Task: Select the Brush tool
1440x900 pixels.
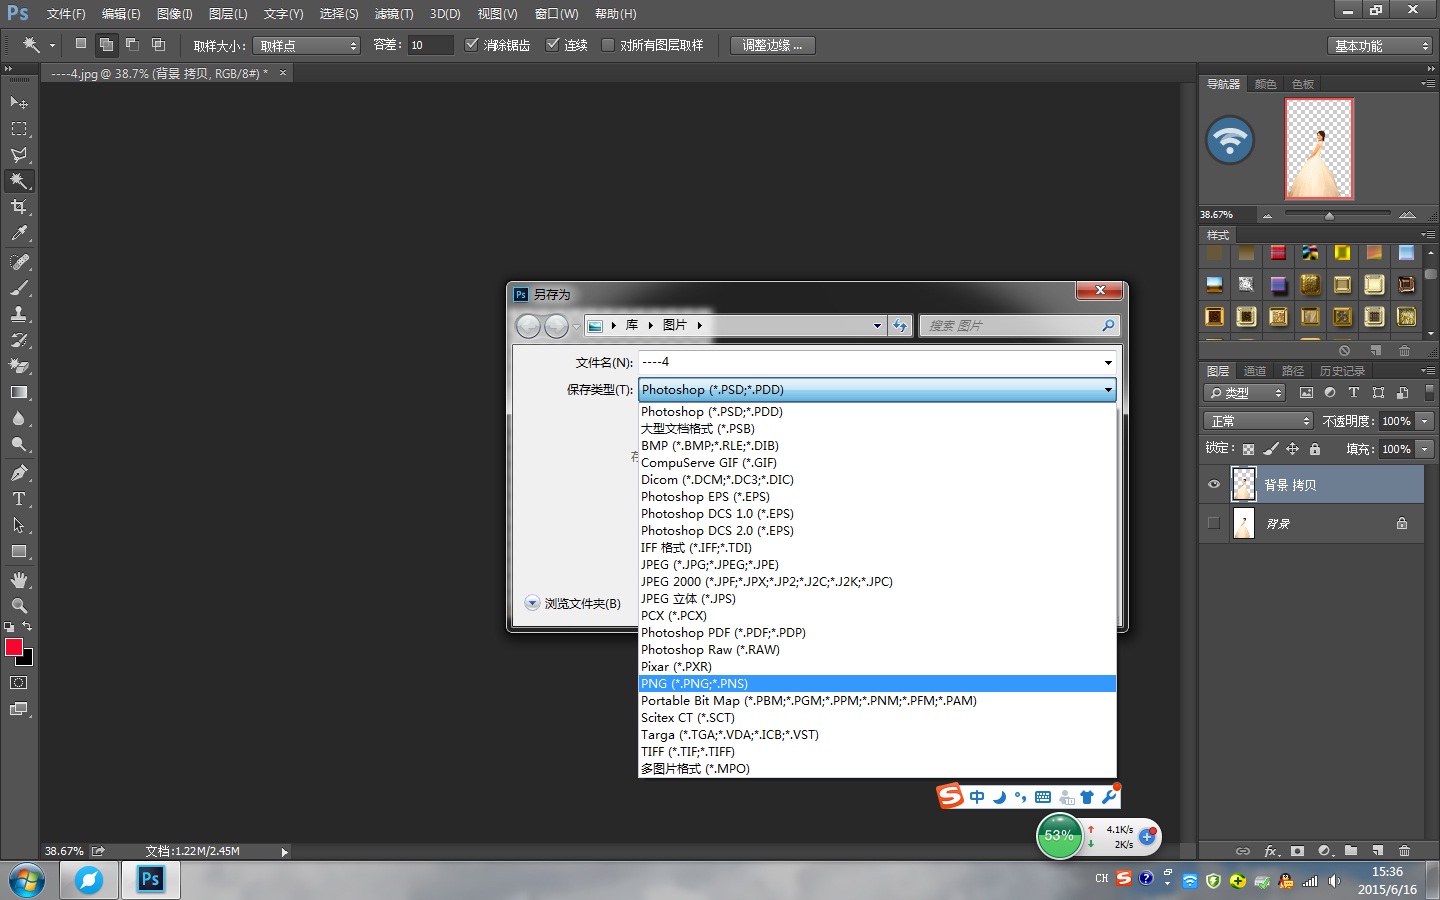Action: point(18,288)
